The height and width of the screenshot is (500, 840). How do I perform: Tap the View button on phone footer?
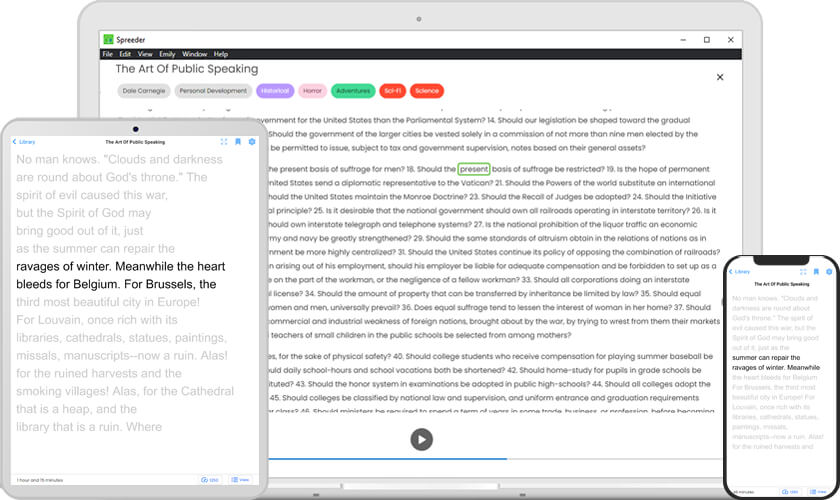pos(818,491)
